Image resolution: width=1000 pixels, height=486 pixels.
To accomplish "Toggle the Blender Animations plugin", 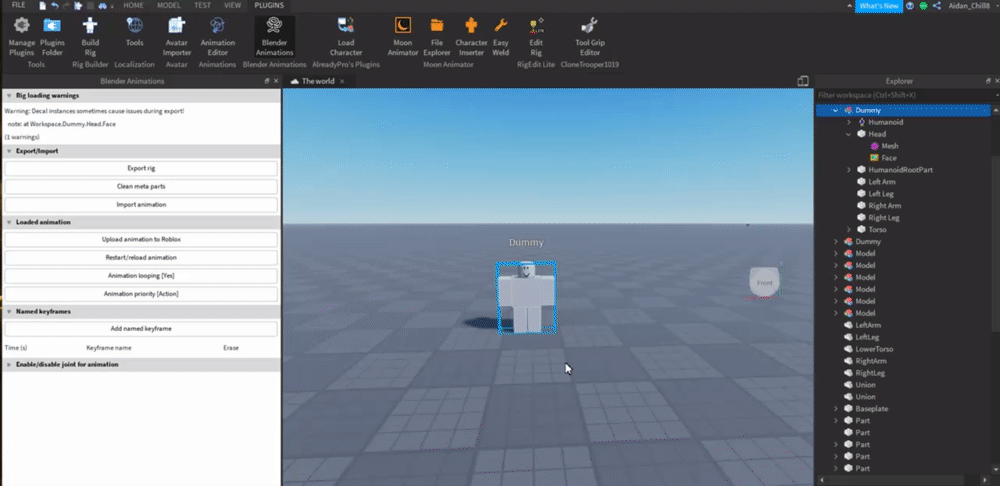I will click(x=274, y=37).
